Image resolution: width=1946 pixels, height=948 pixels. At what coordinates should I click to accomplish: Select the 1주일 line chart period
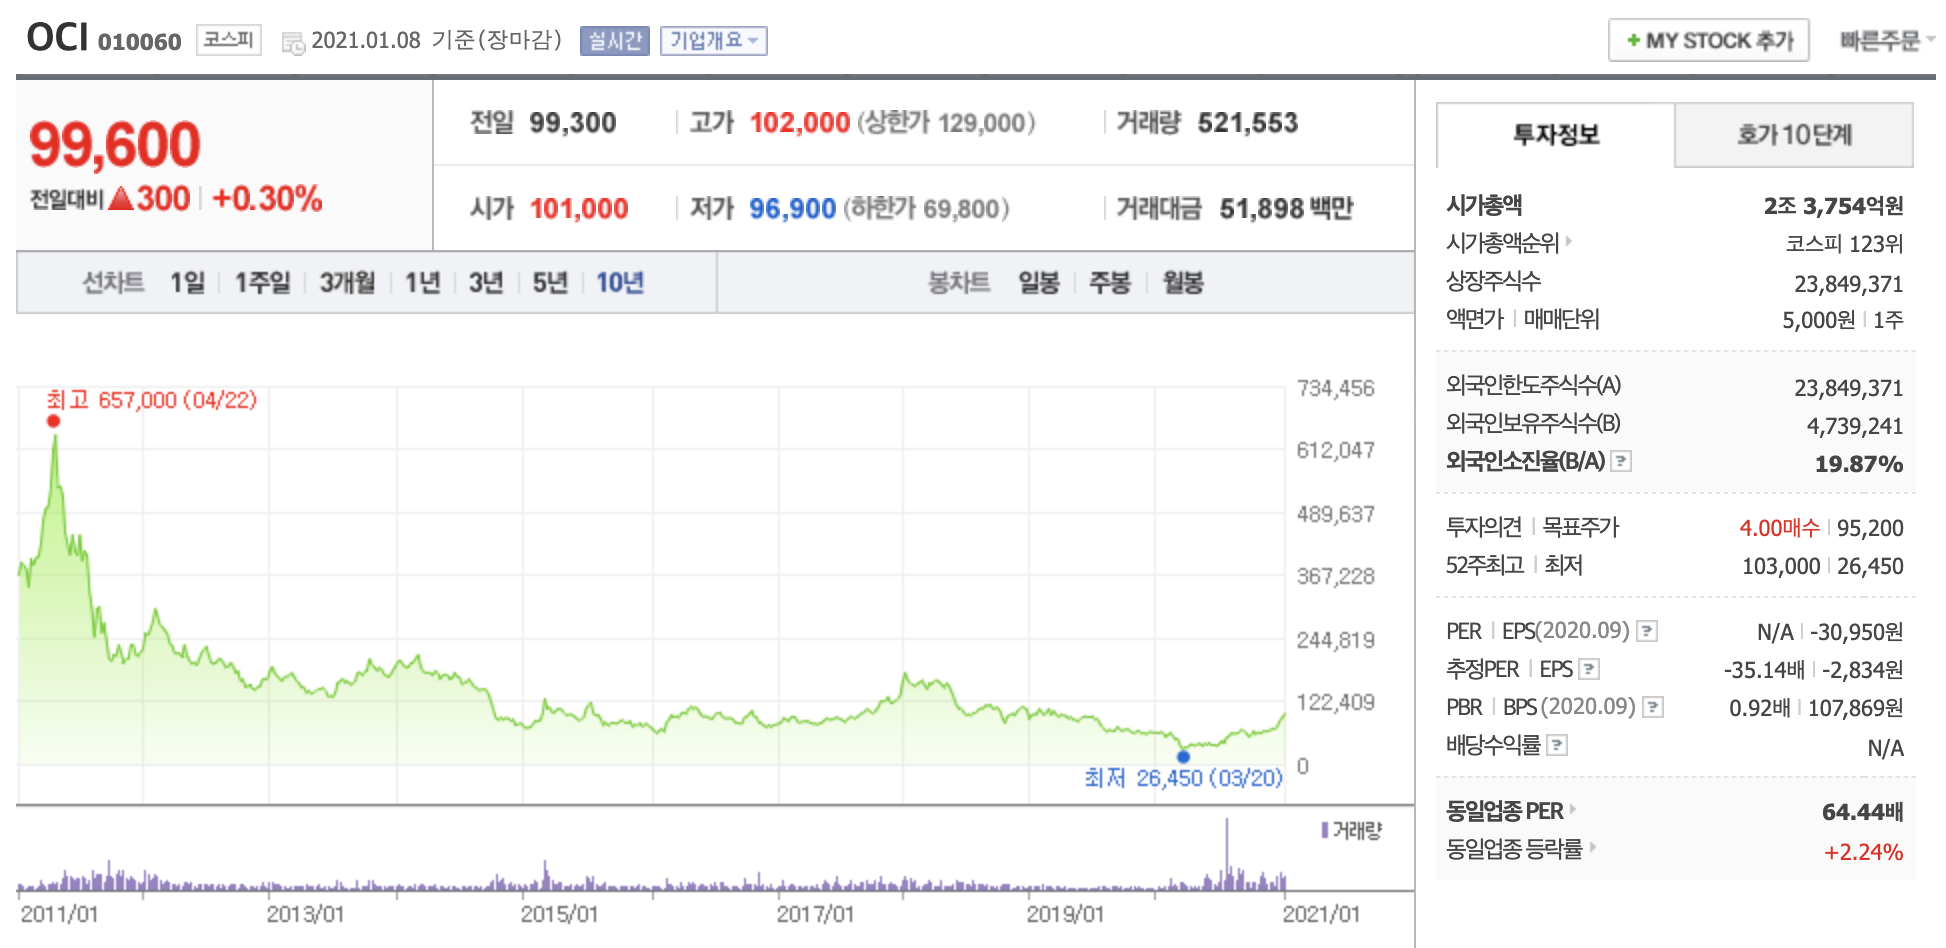pyautogui.click(x=262, y=283)
